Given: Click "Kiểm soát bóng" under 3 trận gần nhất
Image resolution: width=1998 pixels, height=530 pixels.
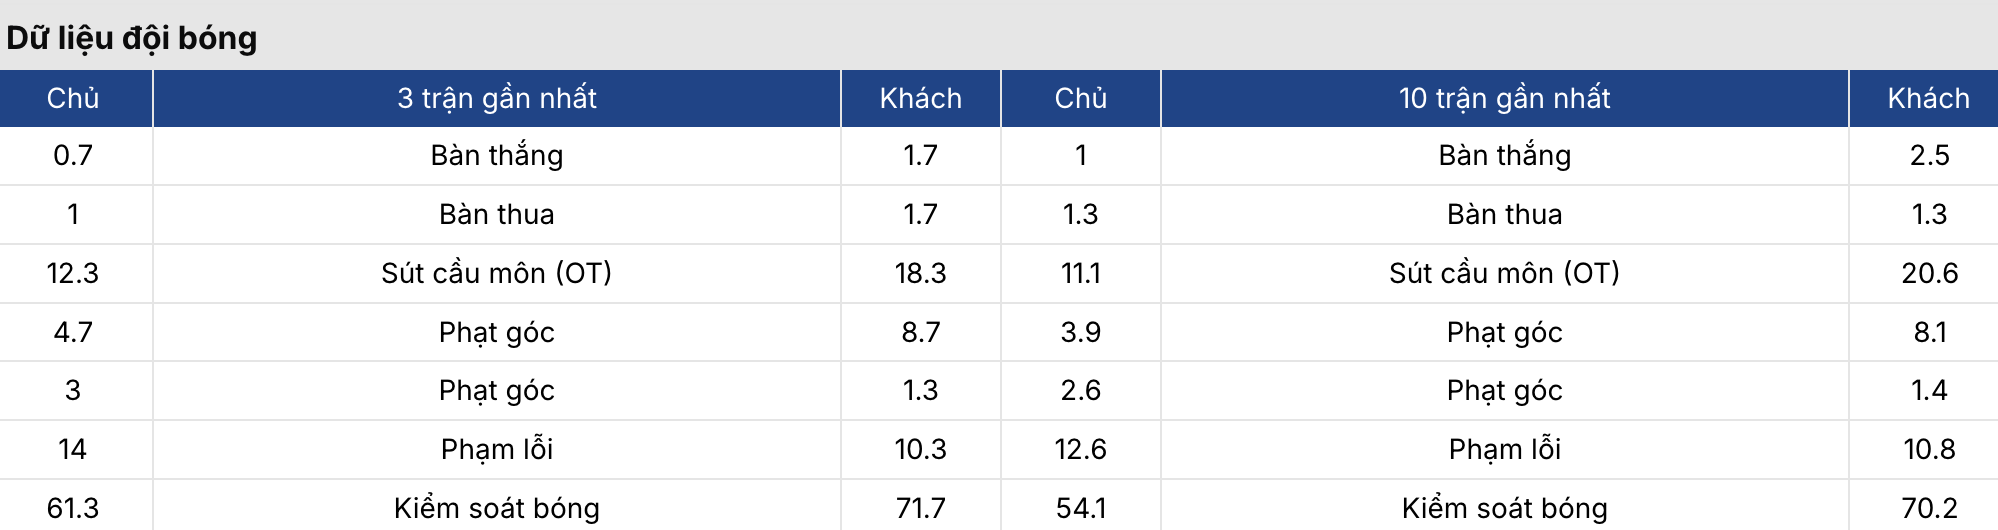Looking at the screenshot, I should (497, 508).
